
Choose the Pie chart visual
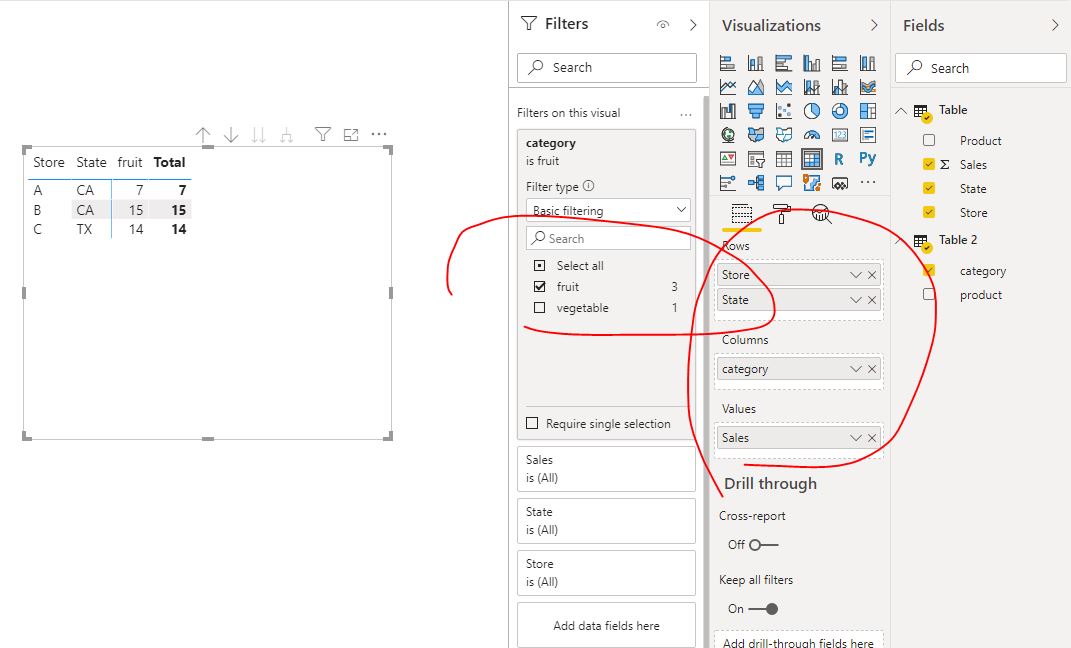(811, 111)
